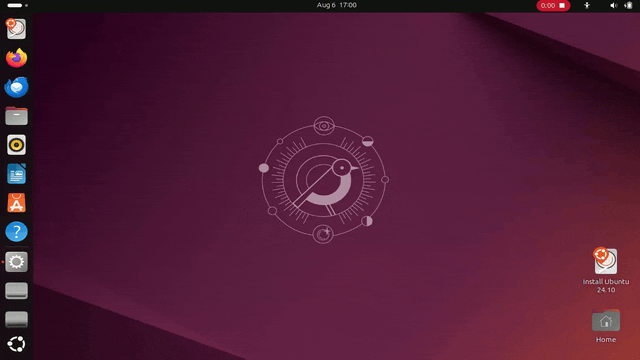Open Settings gear in dock

click(x=16, y=262)
